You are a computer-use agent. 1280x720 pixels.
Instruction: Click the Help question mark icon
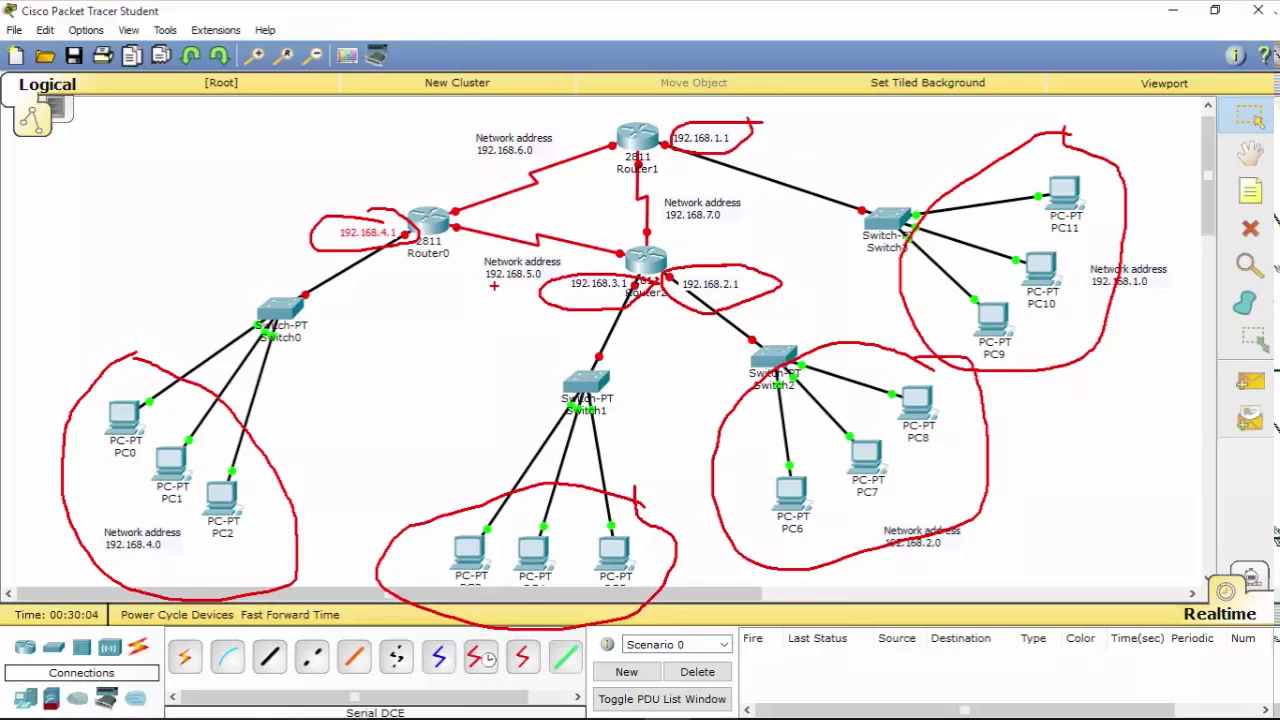click(x=1265, y=56)
